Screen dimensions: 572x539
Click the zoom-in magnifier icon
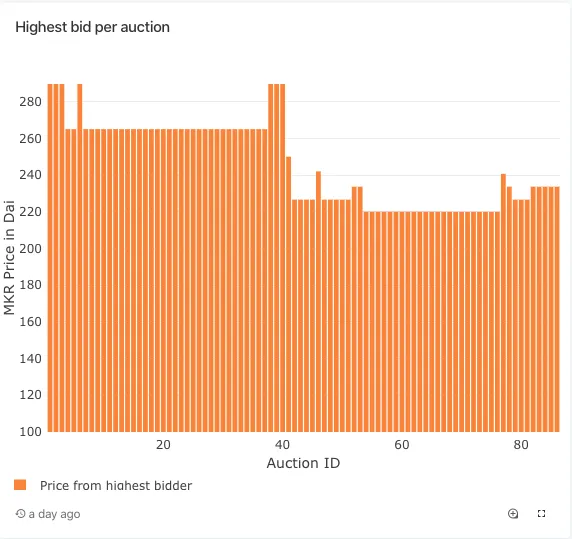[513, 513]
